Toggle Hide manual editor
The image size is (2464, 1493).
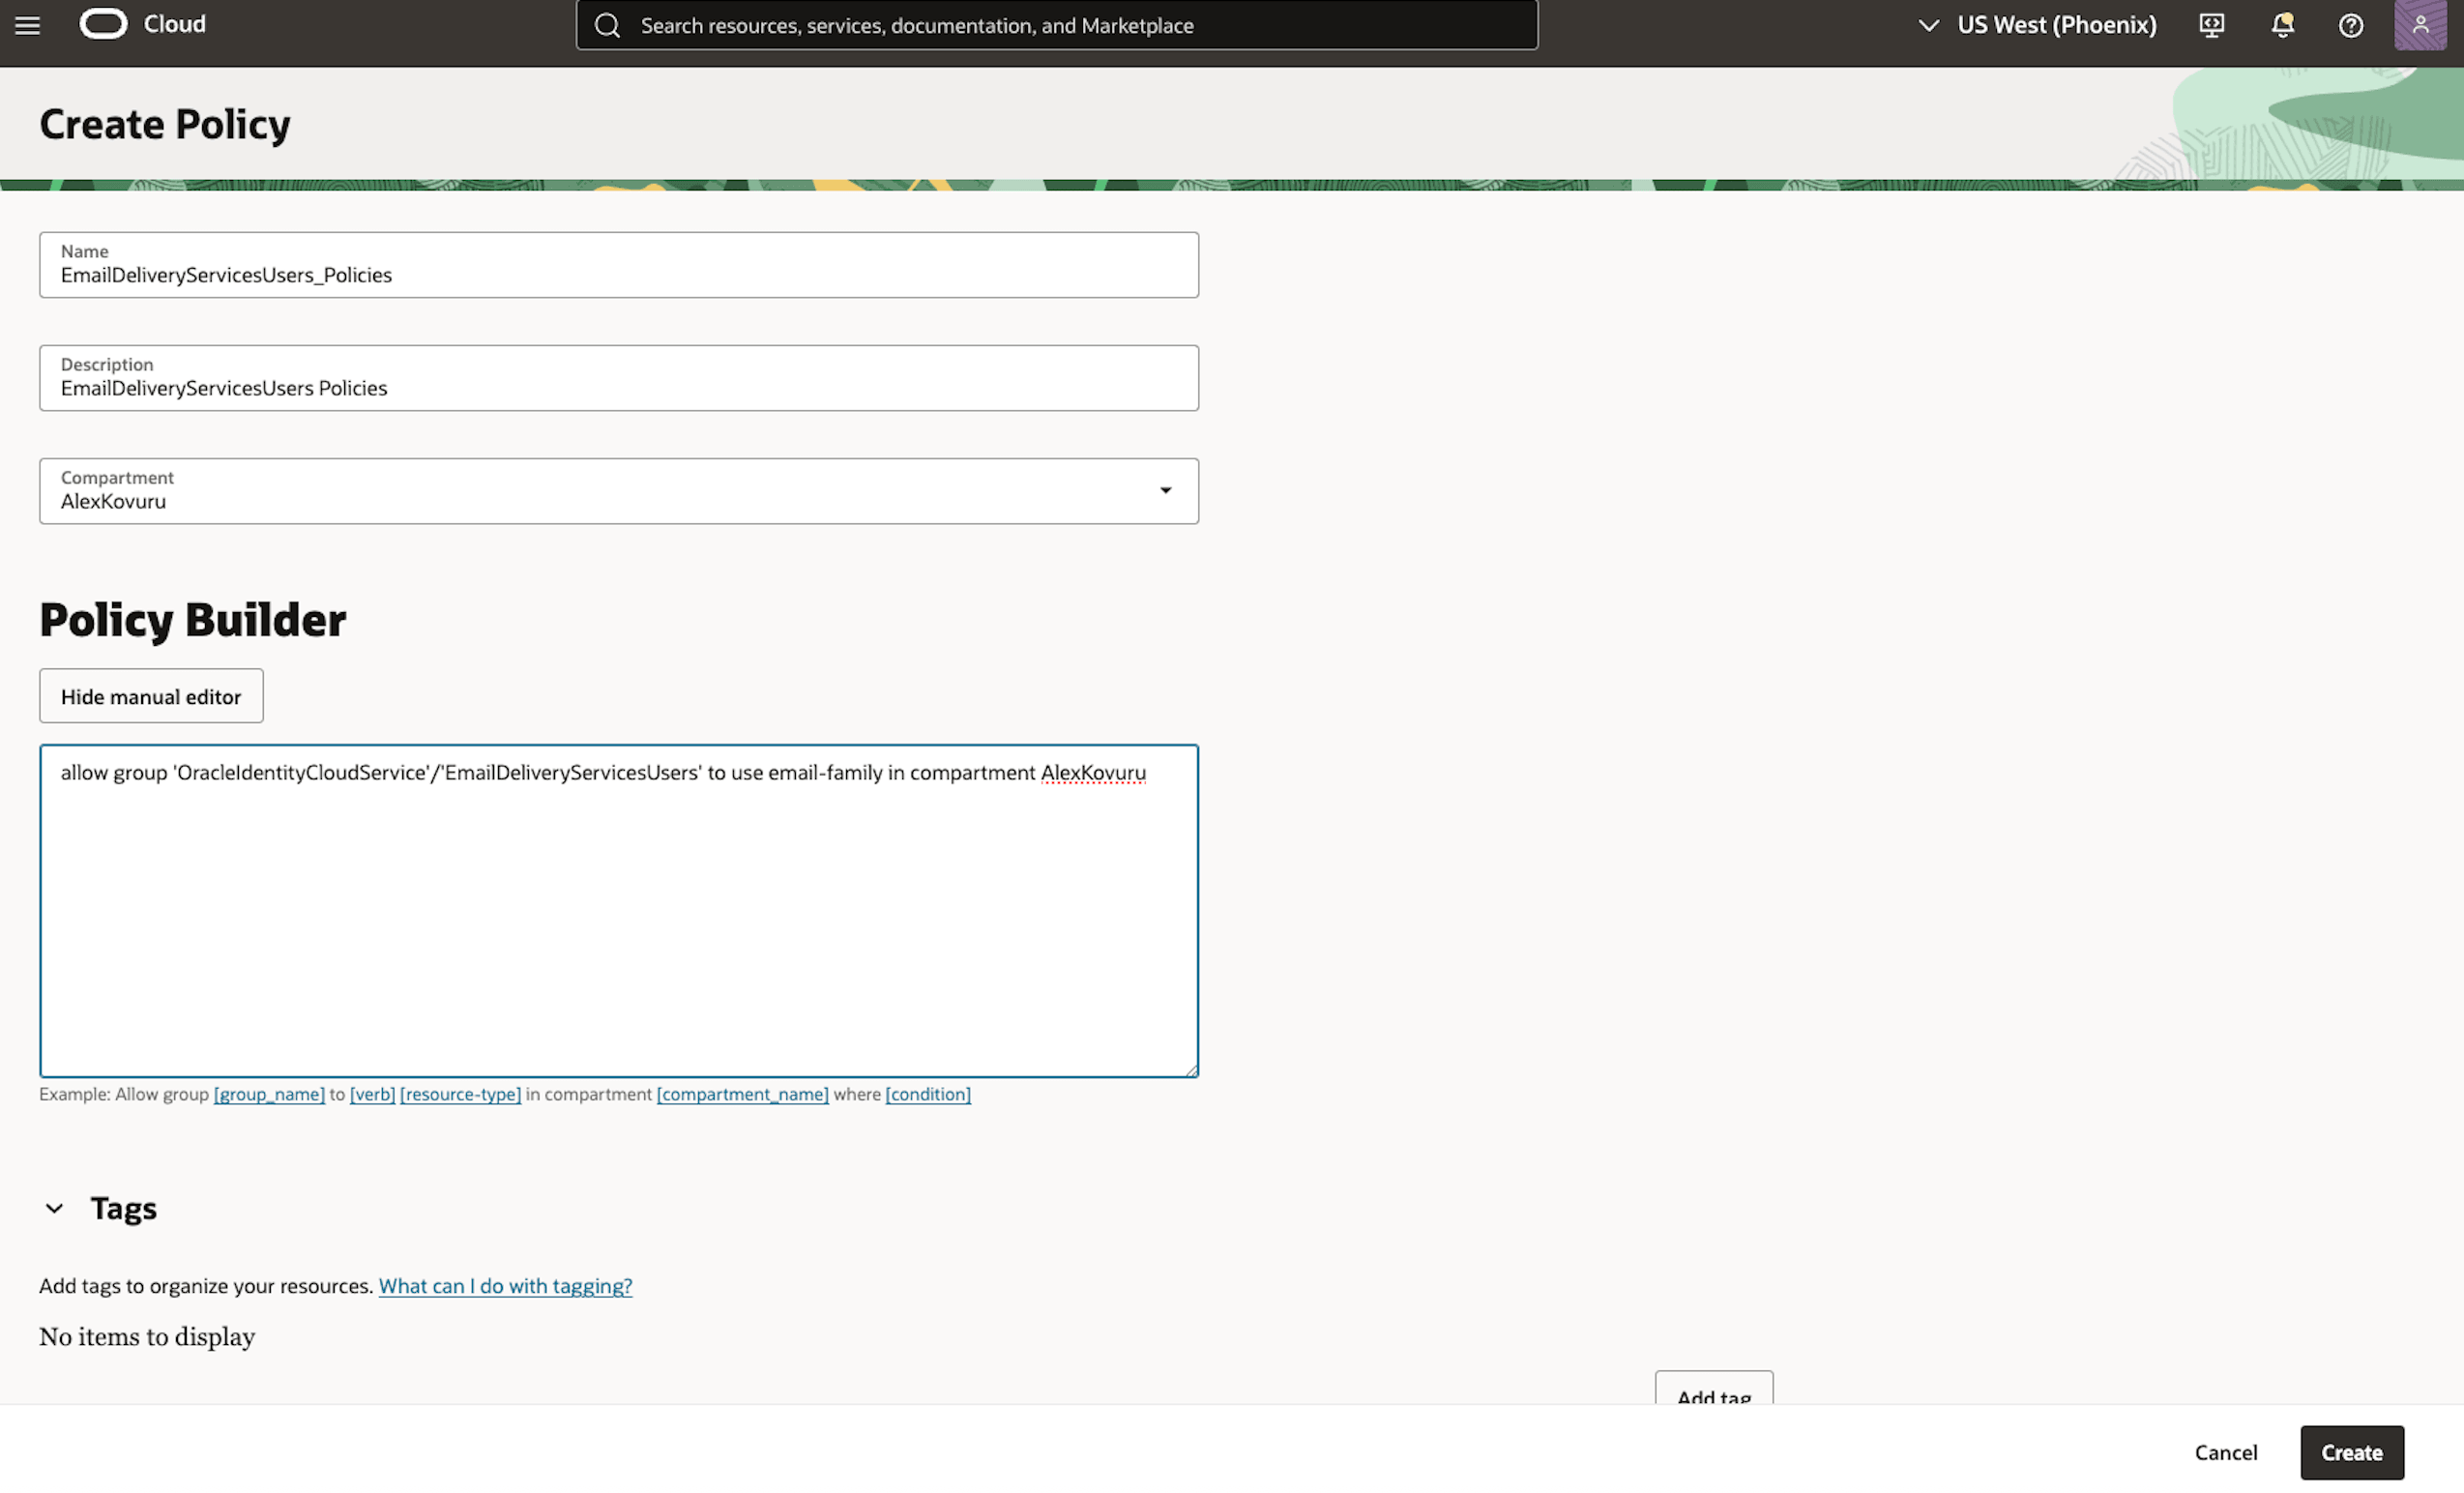(x=150, y=696)
